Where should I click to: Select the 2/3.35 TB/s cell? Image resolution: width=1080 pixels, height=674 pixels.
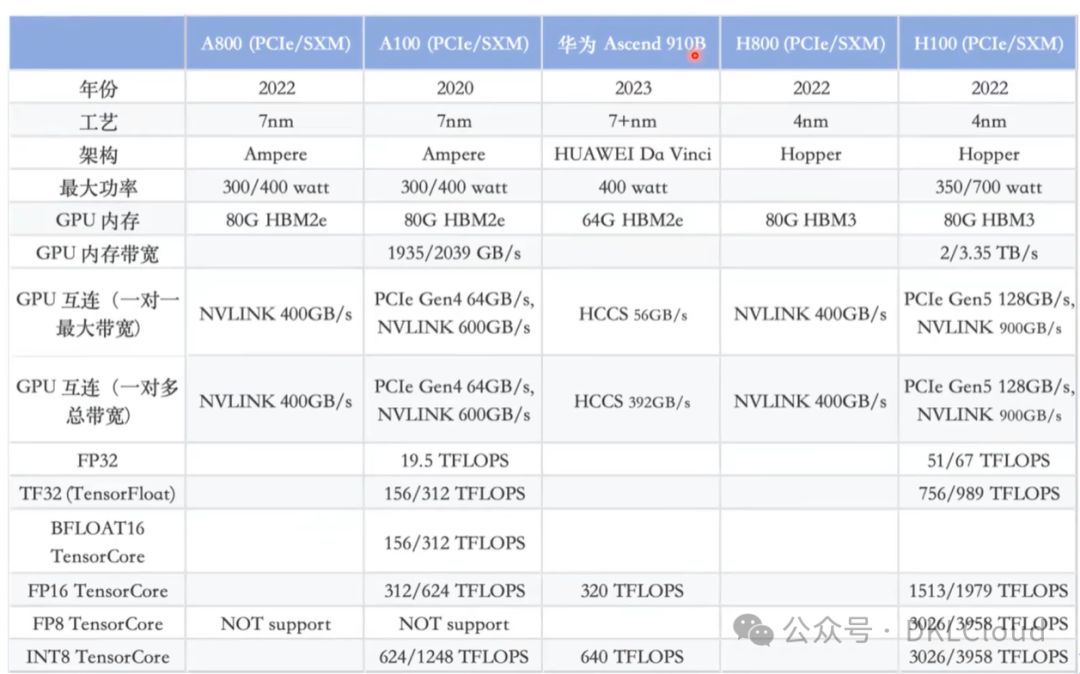pos(988,253)
